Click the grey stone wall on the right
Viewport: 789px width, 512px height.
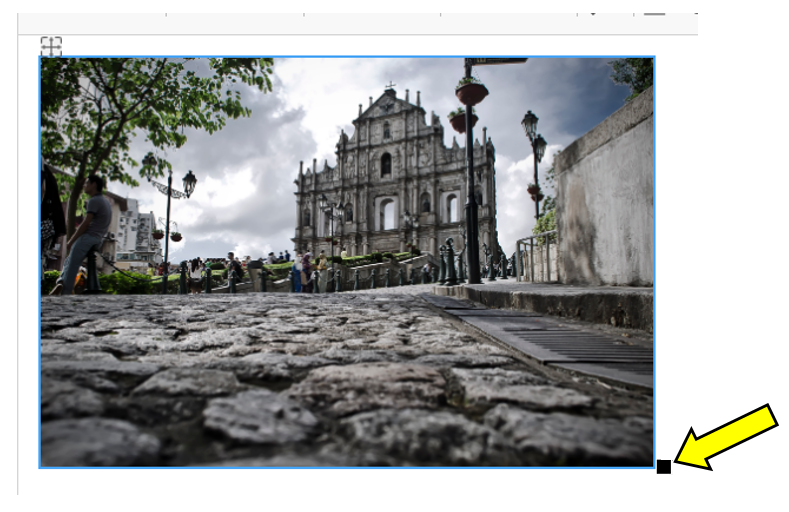pos(605,210)
